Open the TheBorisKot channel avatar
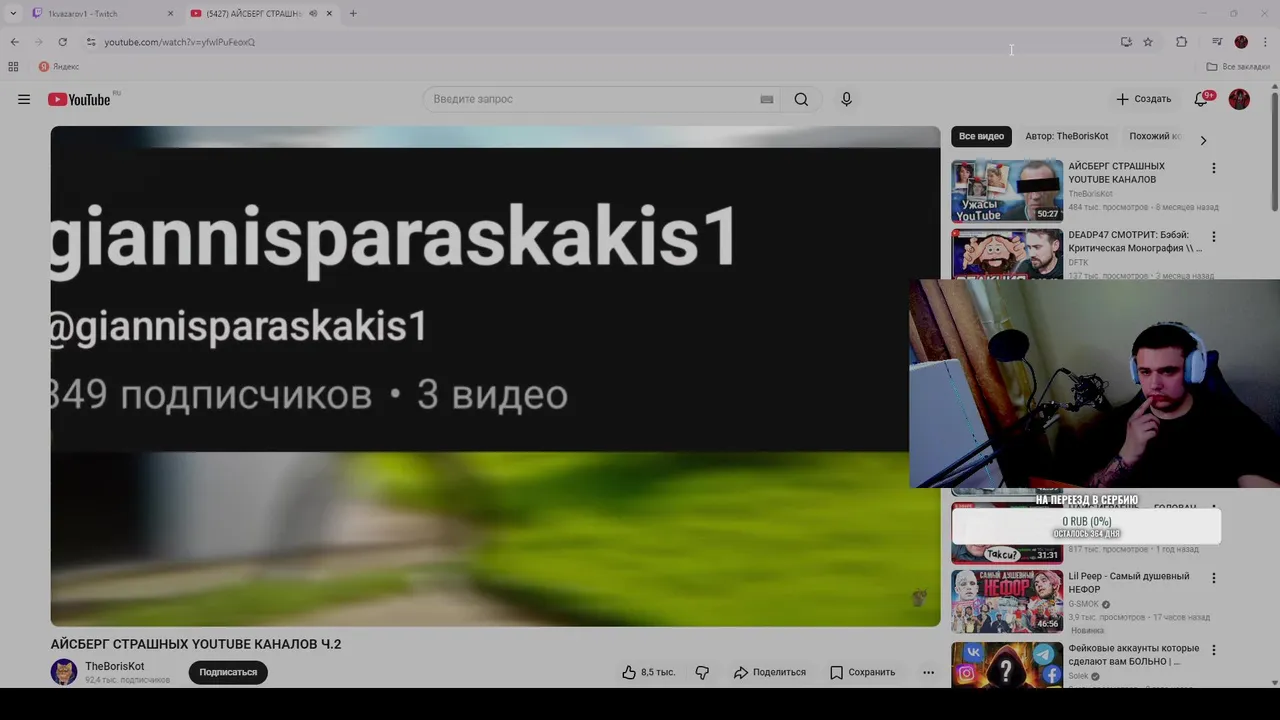 pos(64,672)
